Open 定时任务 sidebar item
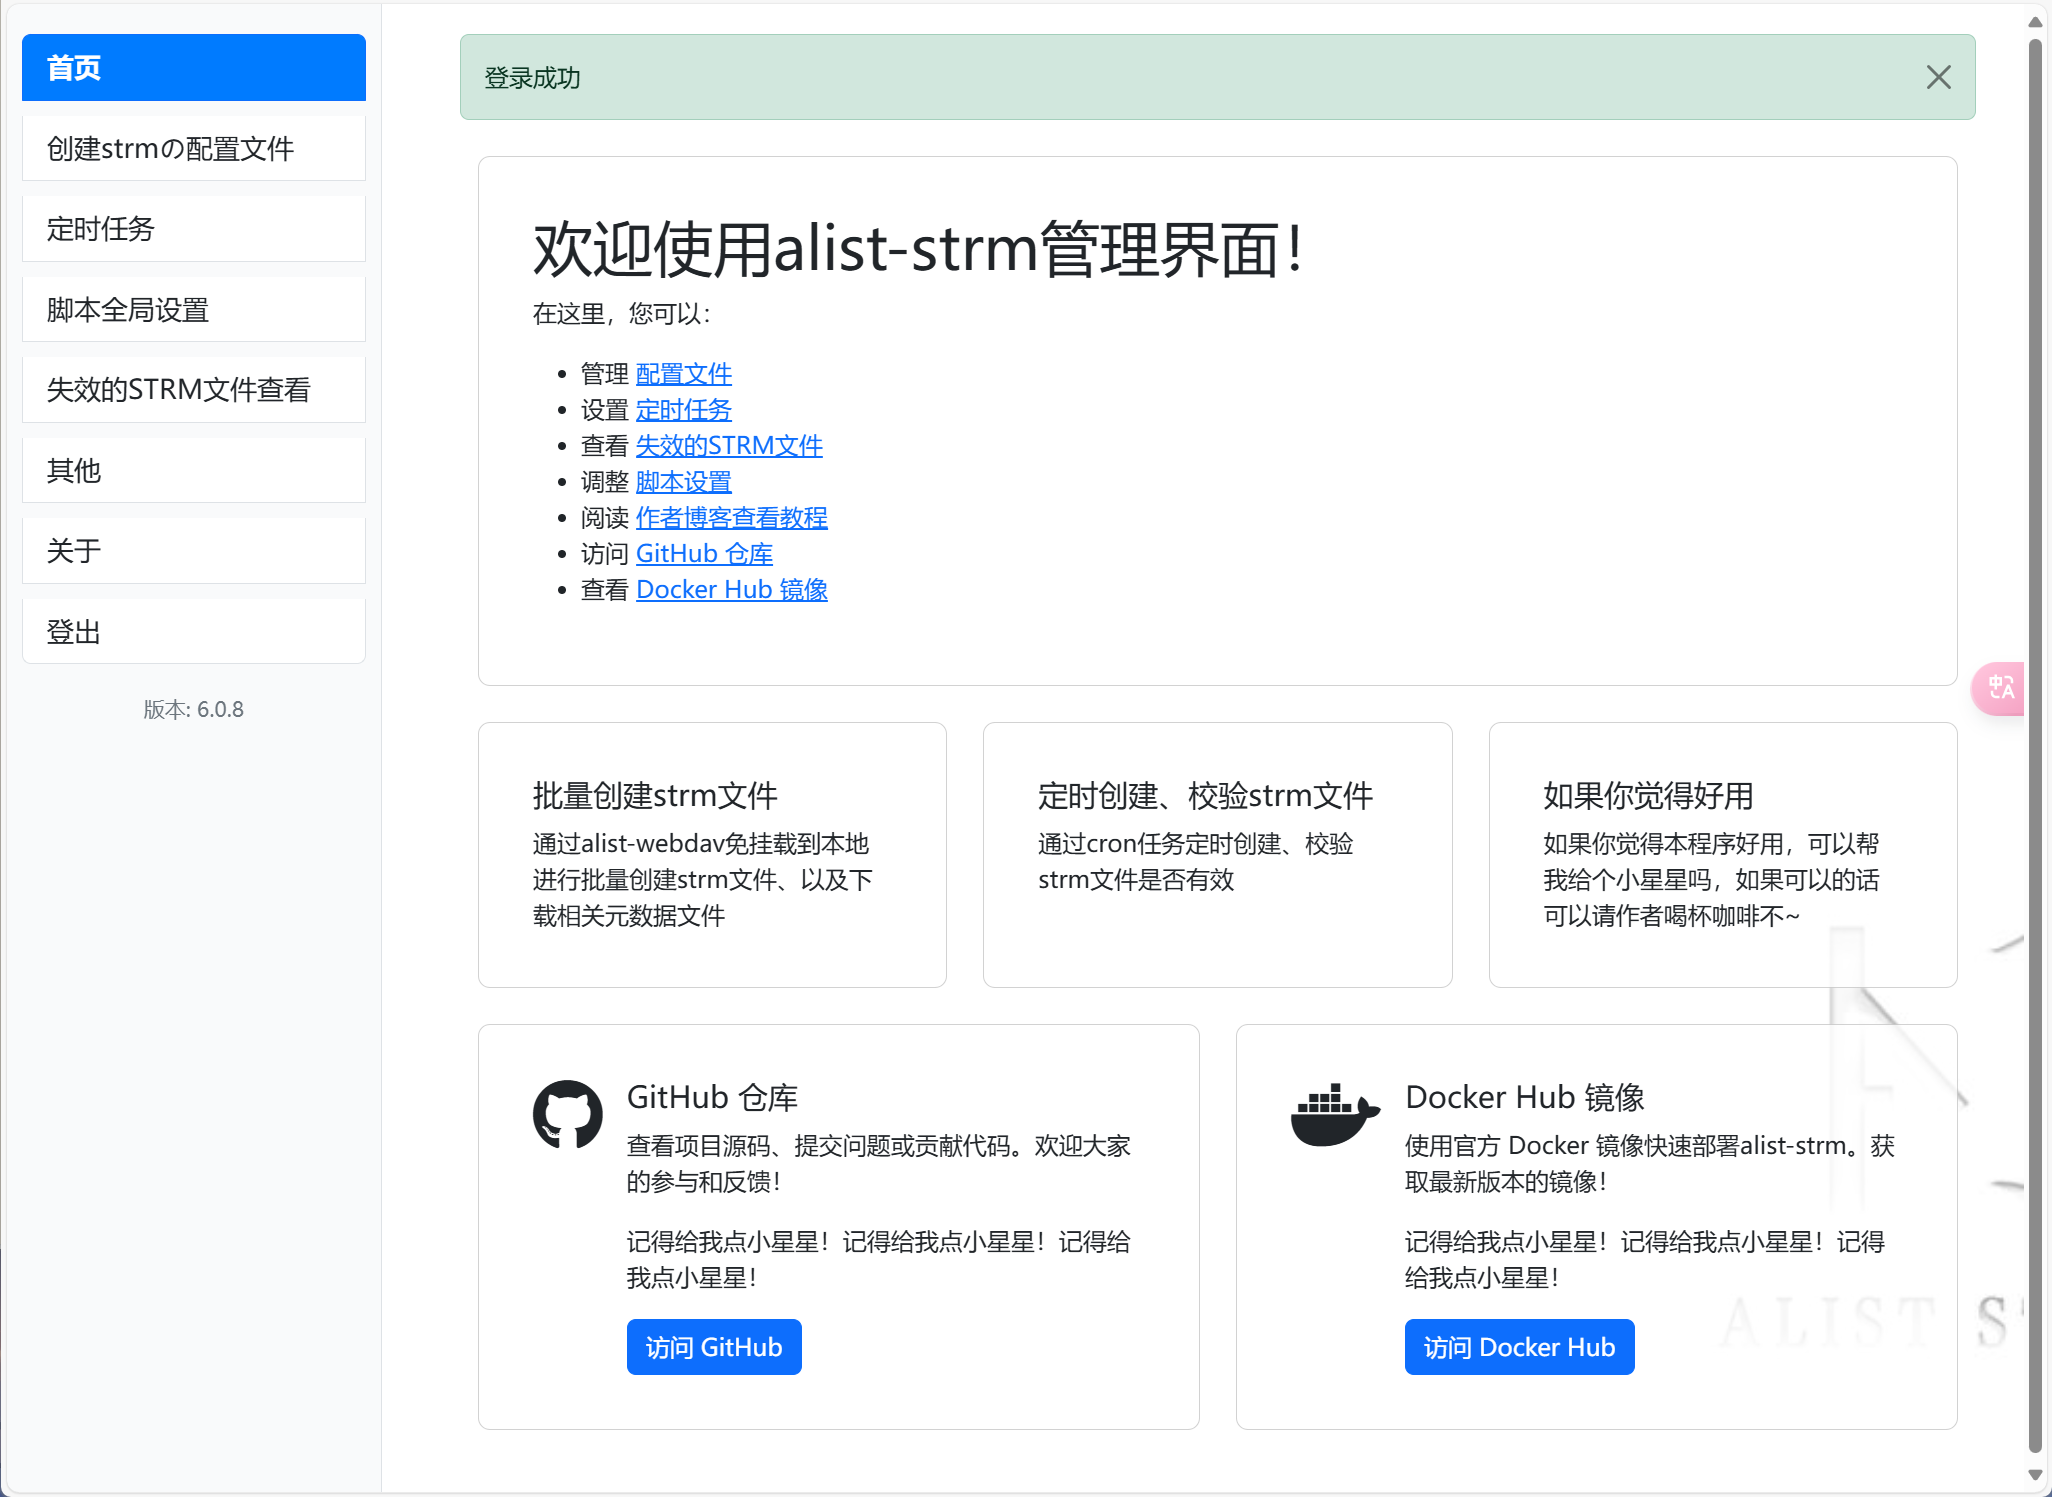Screen dimensions: 2052x1497 tap(193, 229)
